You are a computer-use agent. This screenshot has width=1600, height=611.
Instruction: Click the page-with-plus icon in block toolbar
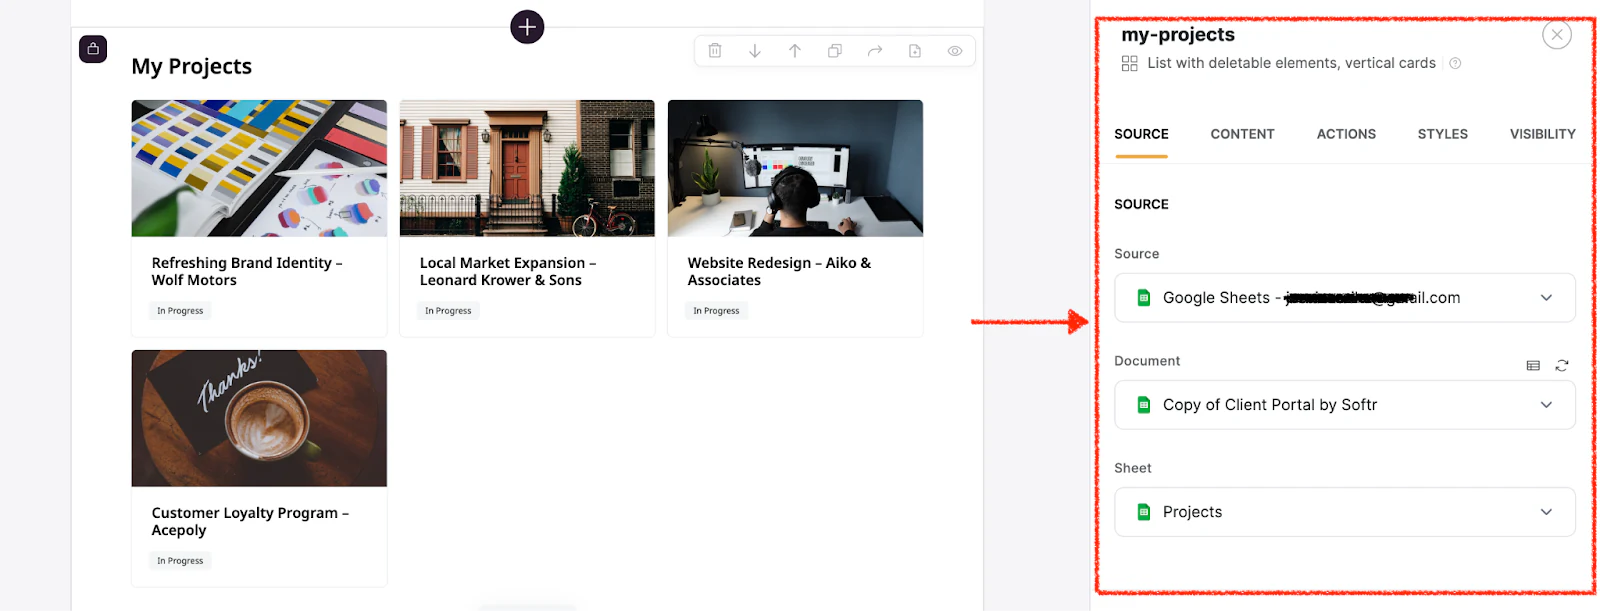click(915, 51)
